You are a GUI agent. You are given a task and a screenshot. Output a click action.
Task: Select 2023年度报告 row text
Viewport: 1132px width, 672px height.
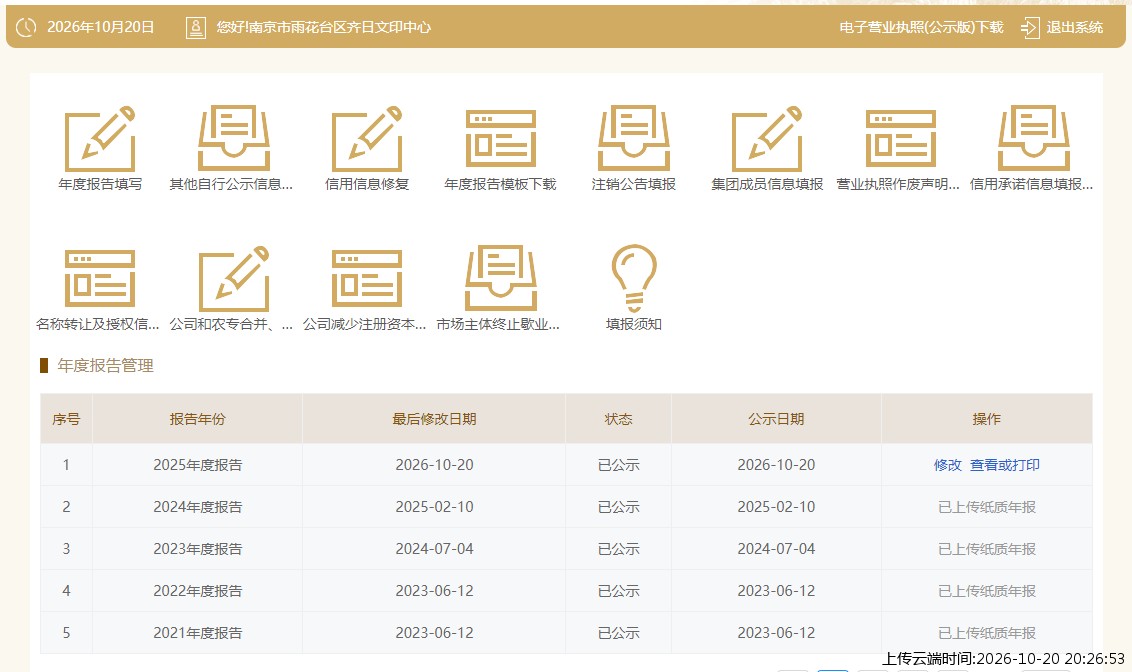pyautogui.click(x=197, y=549)
